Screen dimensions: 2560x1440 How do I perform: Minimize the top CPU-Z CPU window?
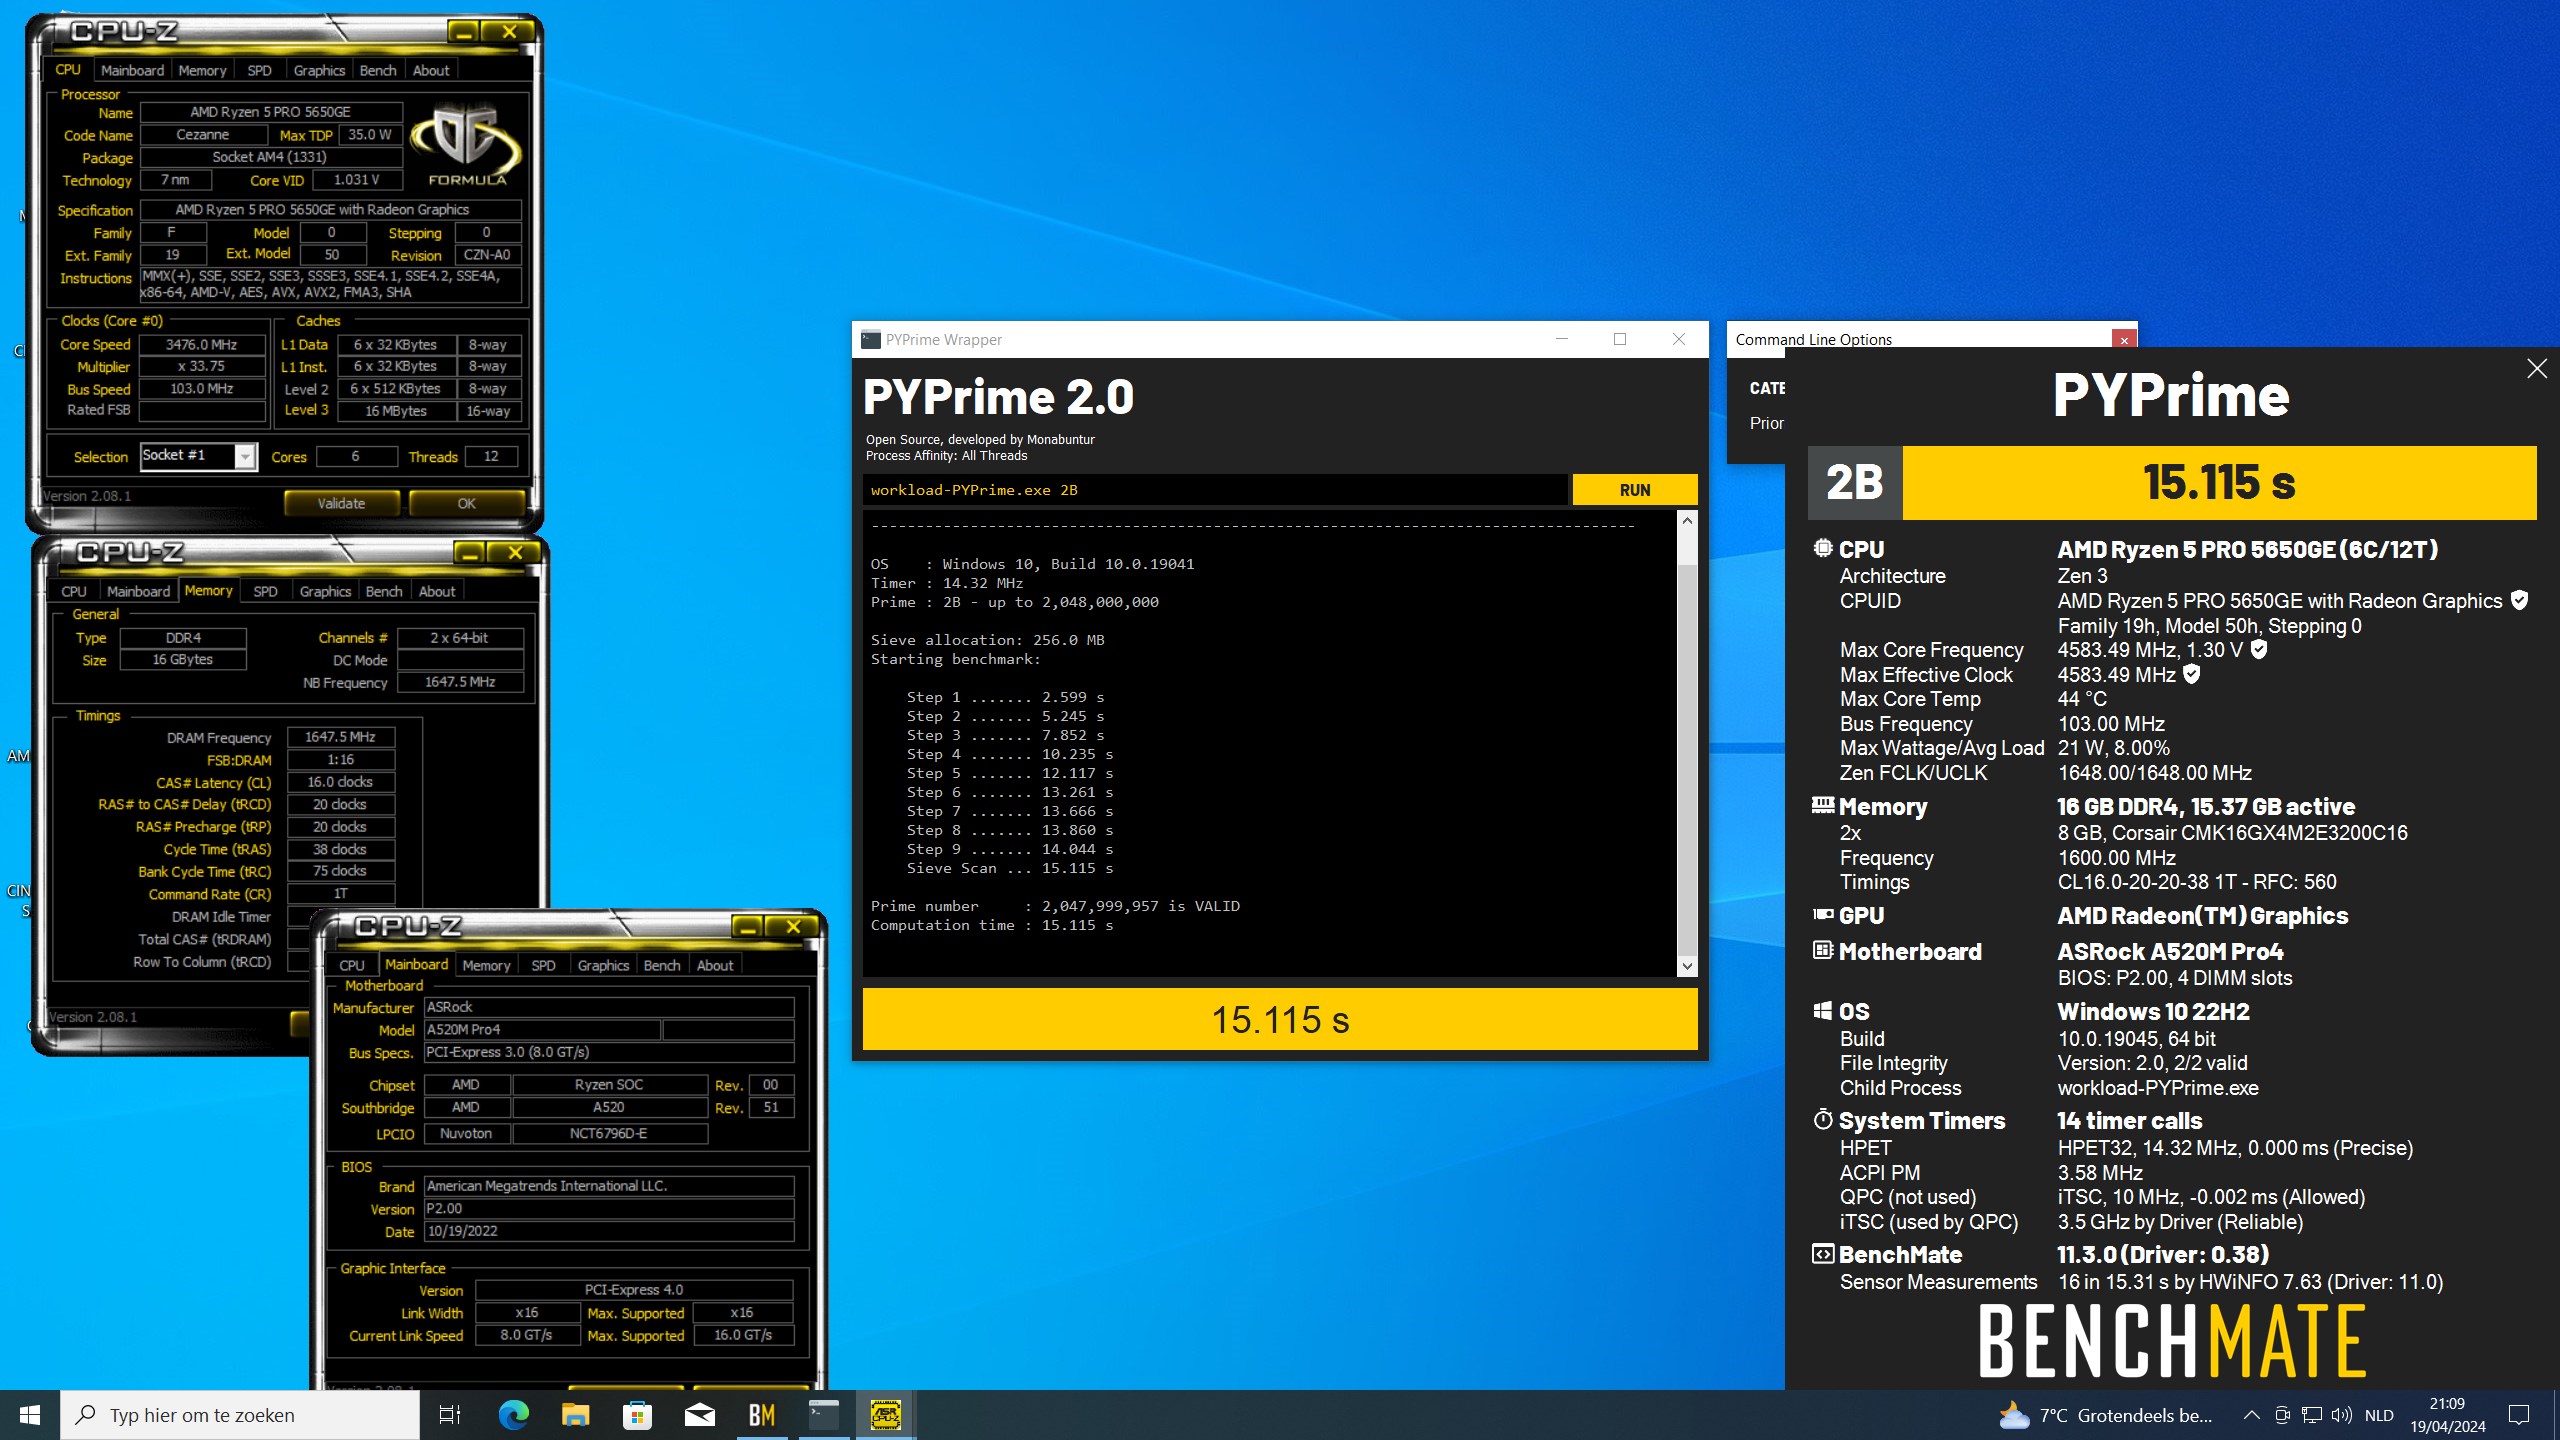(463, 32)
